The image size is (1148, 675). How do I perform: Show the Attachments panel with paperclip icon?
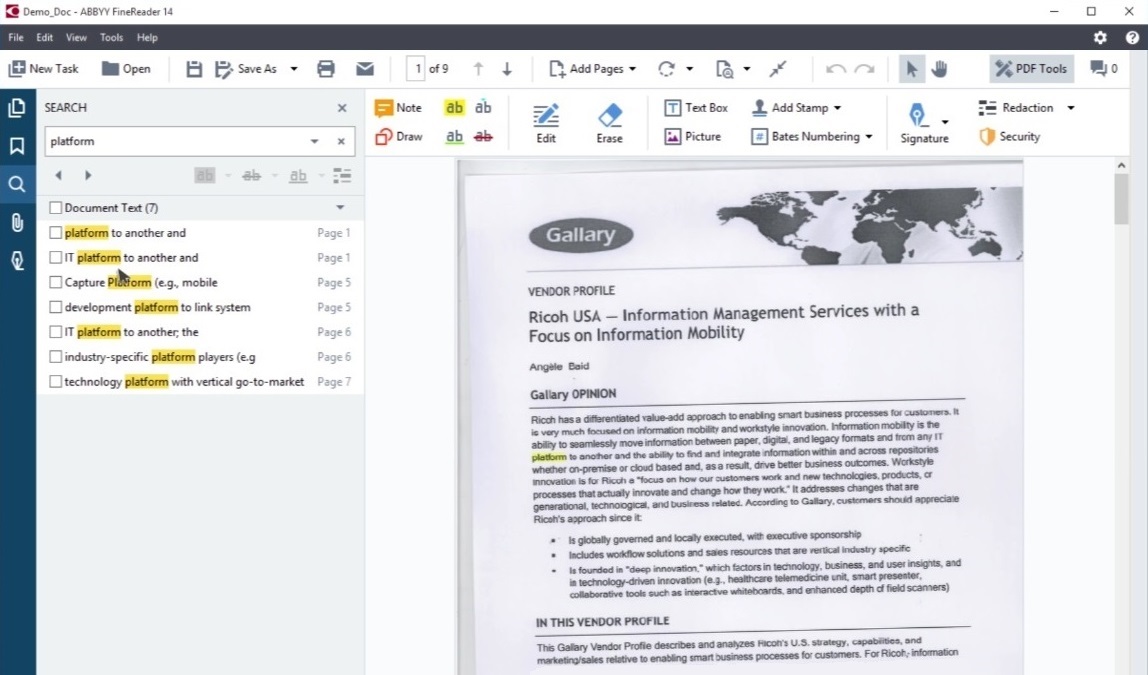tap(17, 223)
